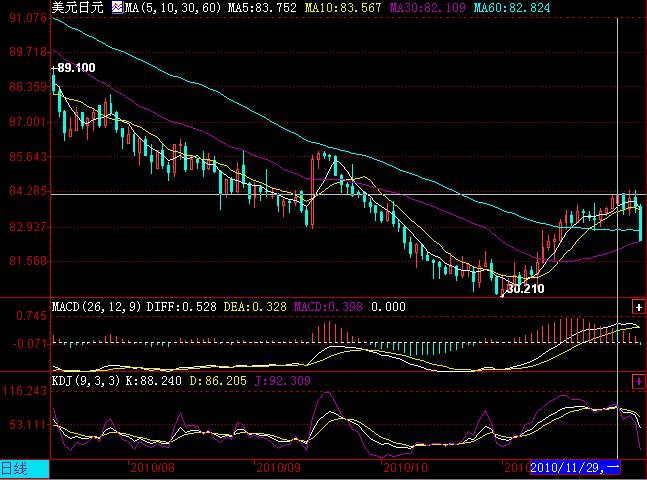Click the 80.210 low price annotation

(x=525, y=289)
